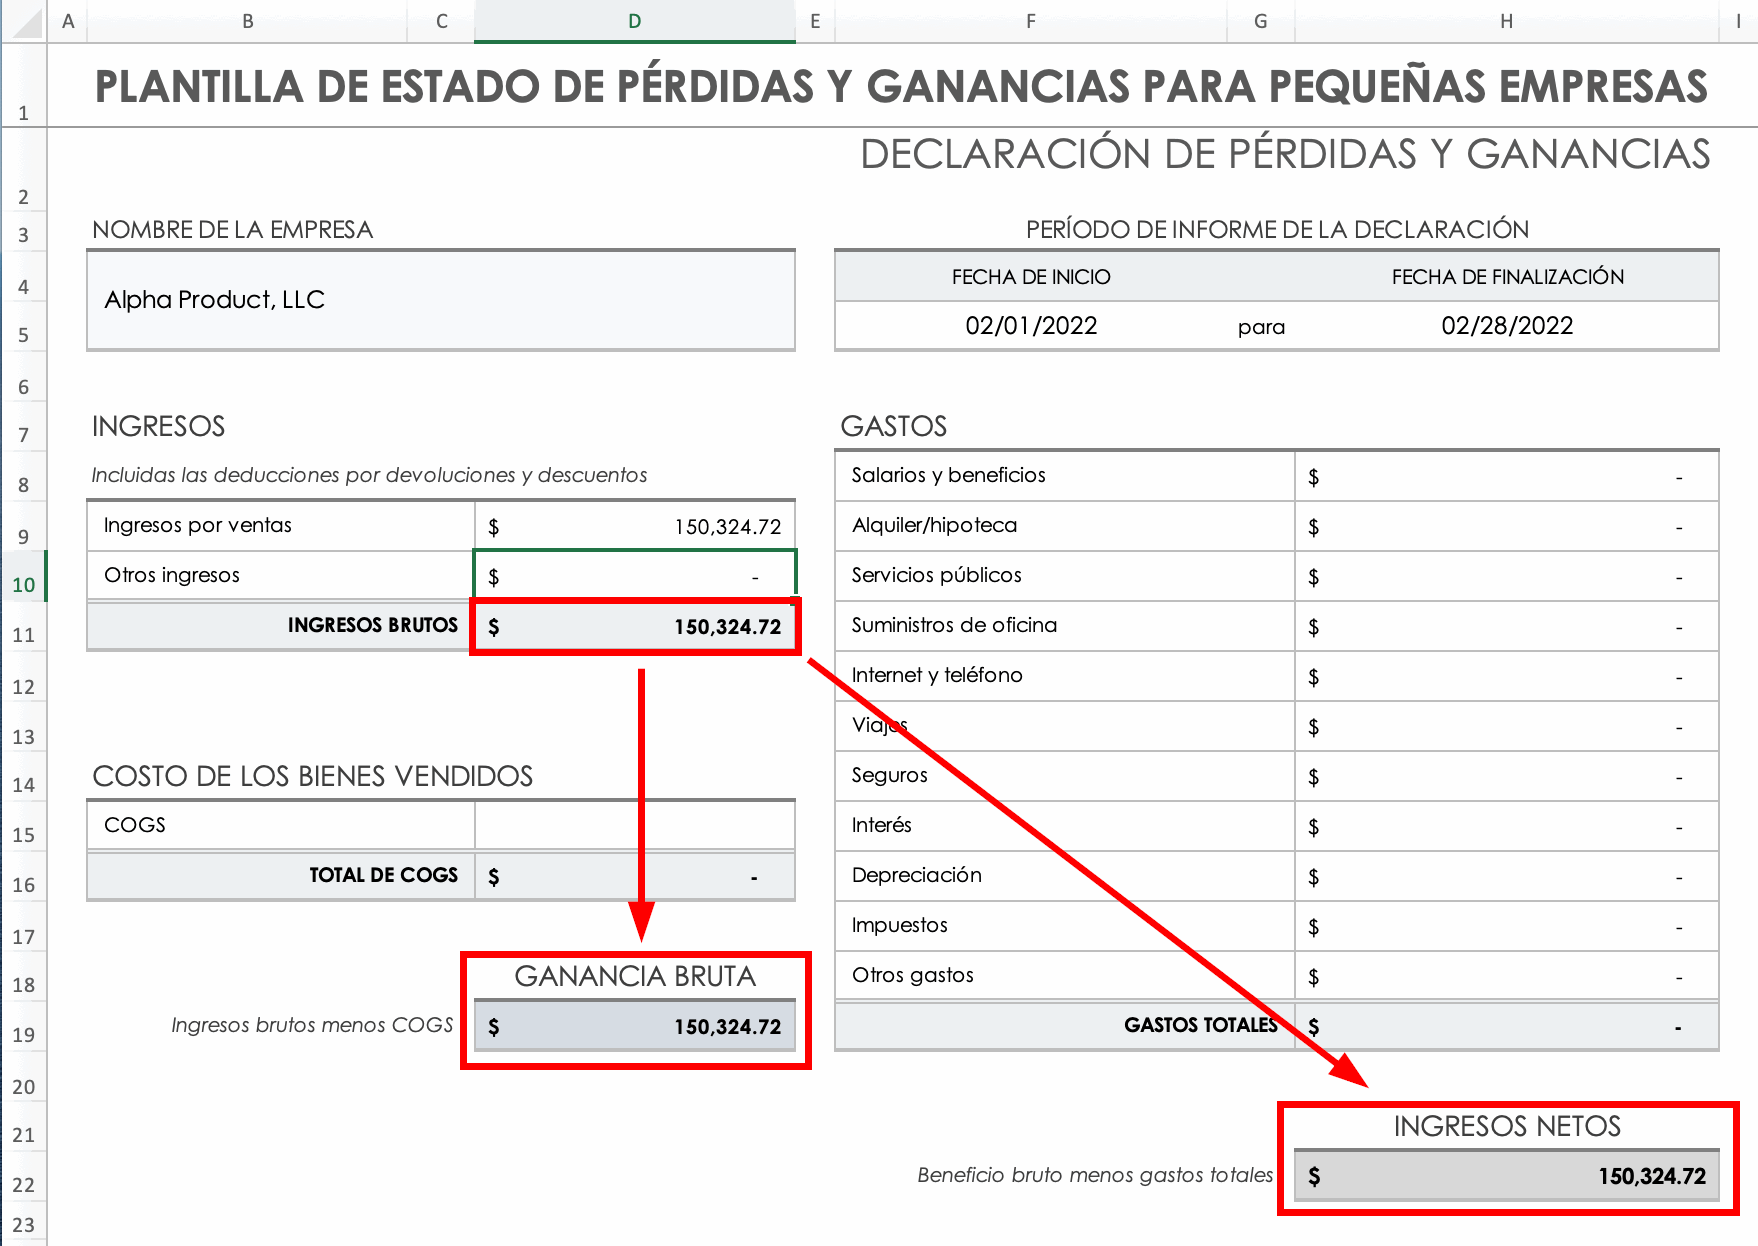Click Viajes amount cell
This screenshot has width=1758, height=1246.
coord(1507,726)
